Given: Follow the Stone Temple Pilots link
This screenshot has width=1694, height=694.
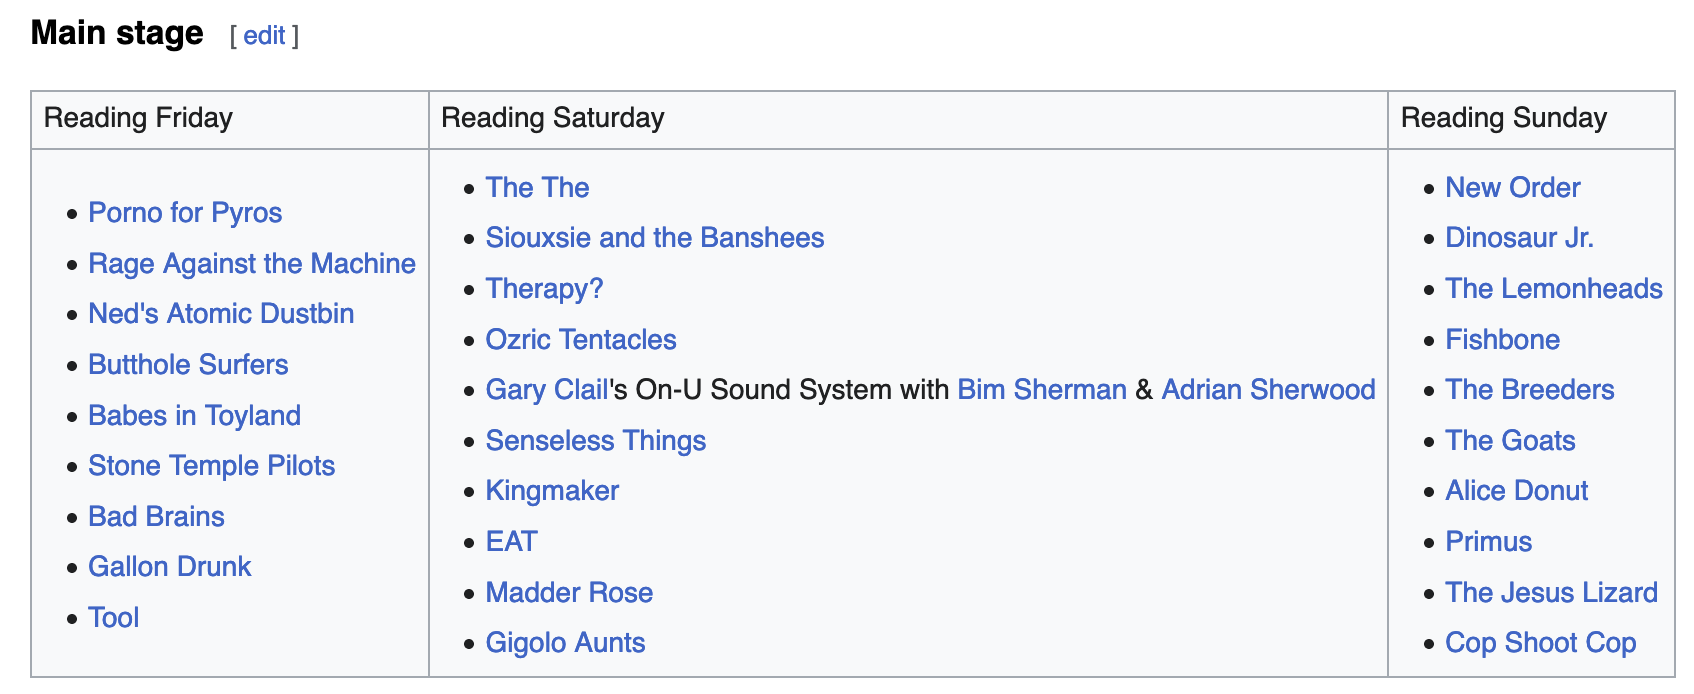Looking at the screenshot, I should coord(211,466).
